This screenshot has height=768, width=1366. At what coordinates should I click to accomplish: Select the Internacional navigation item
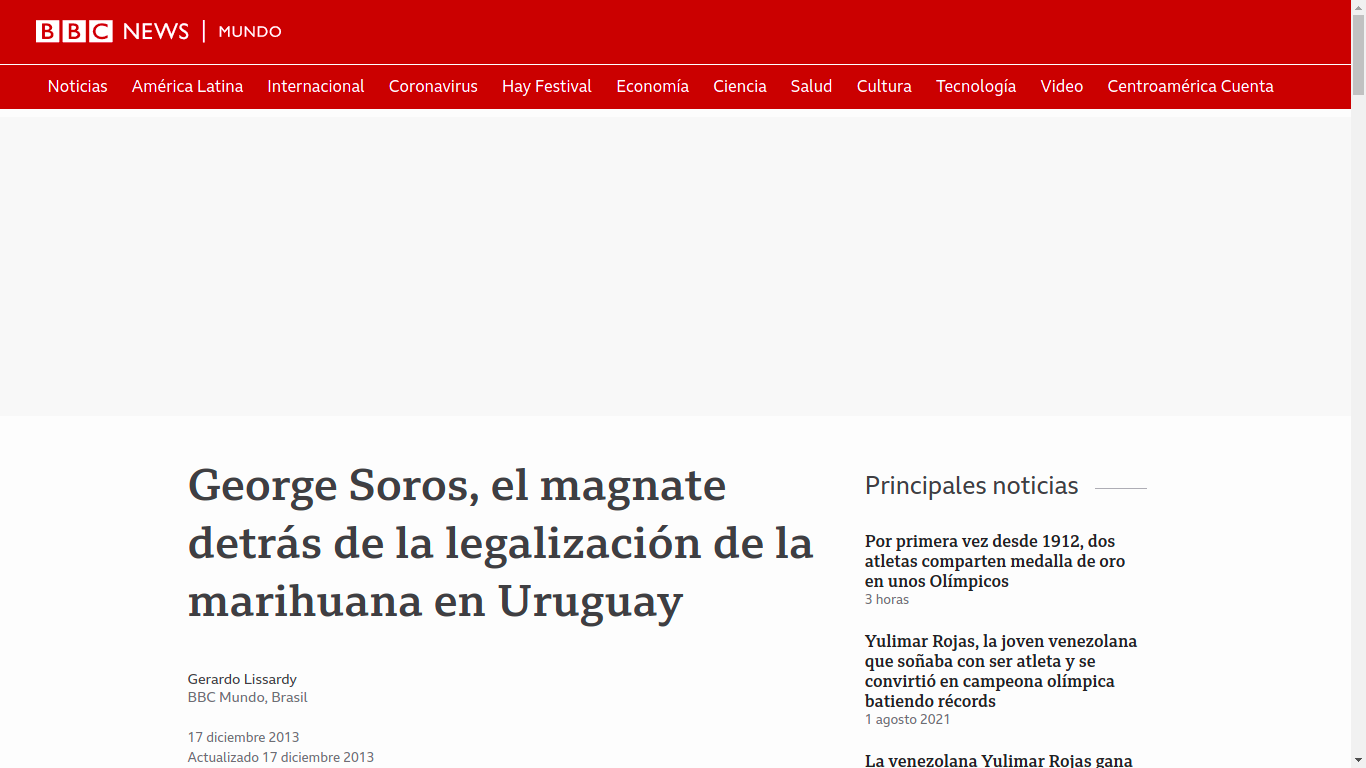(316, 87)
